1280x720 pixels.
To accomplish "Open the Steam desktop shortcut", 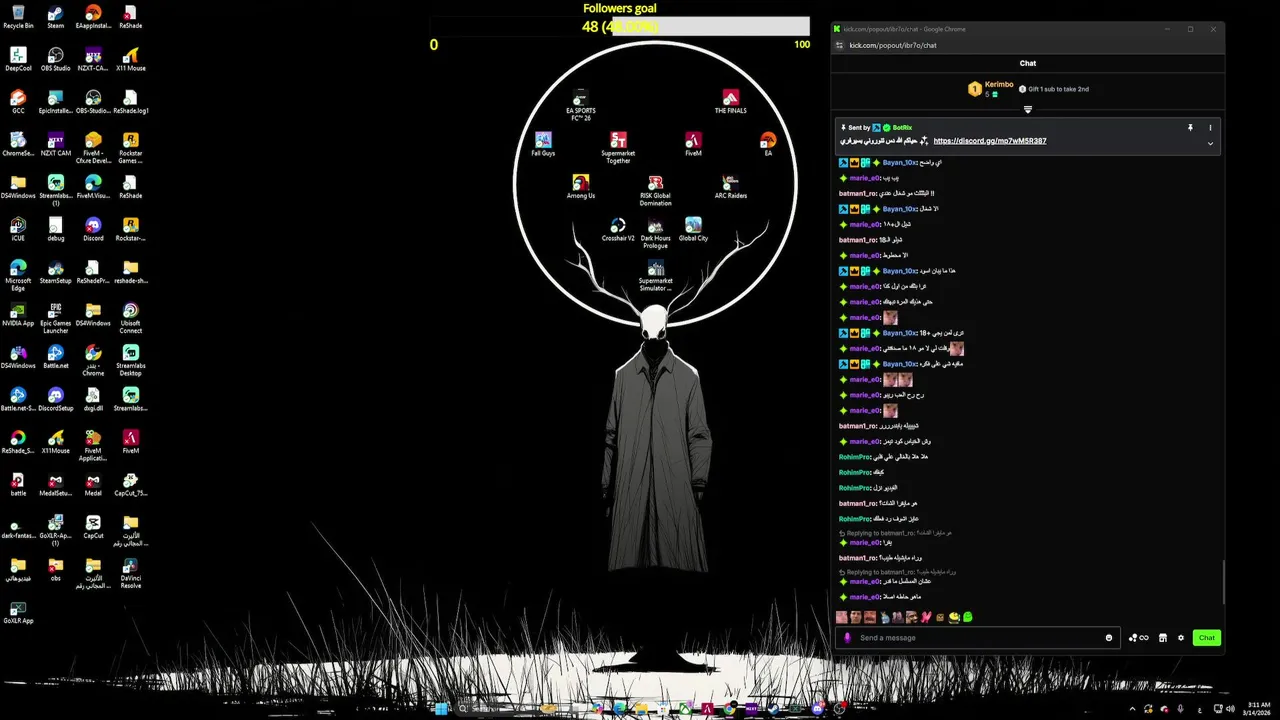I will pos(56,16).
